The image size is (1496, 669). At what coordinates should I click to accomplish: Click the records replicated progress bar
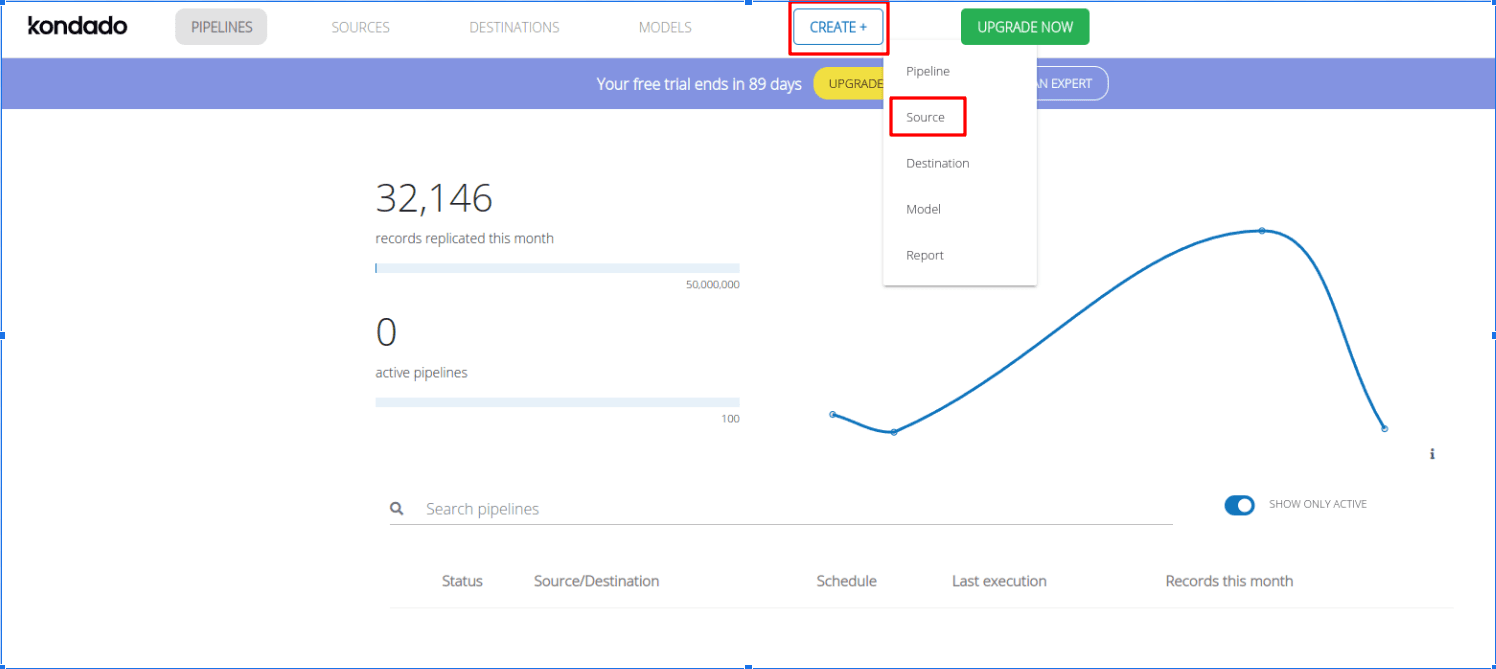coord(557,268)
